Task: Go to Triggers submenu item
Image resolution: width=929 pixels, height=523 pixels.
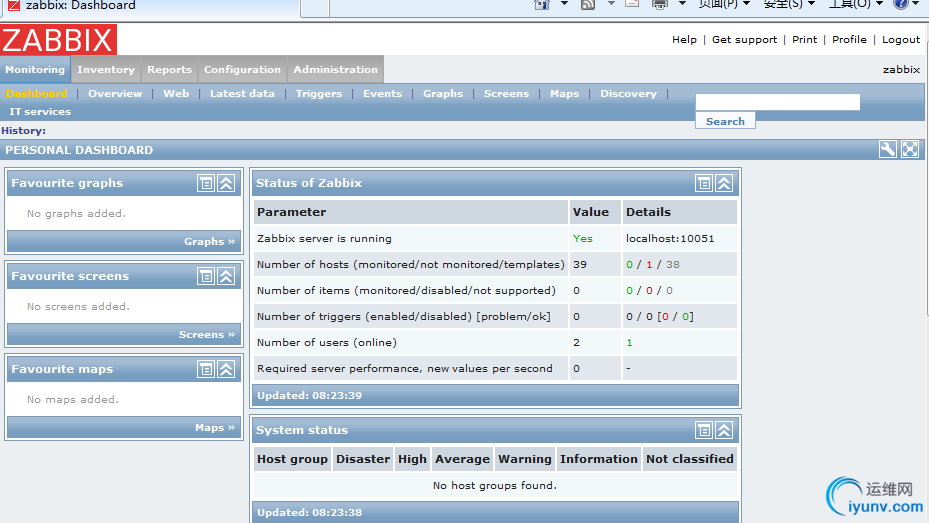Action: [319, 94]
